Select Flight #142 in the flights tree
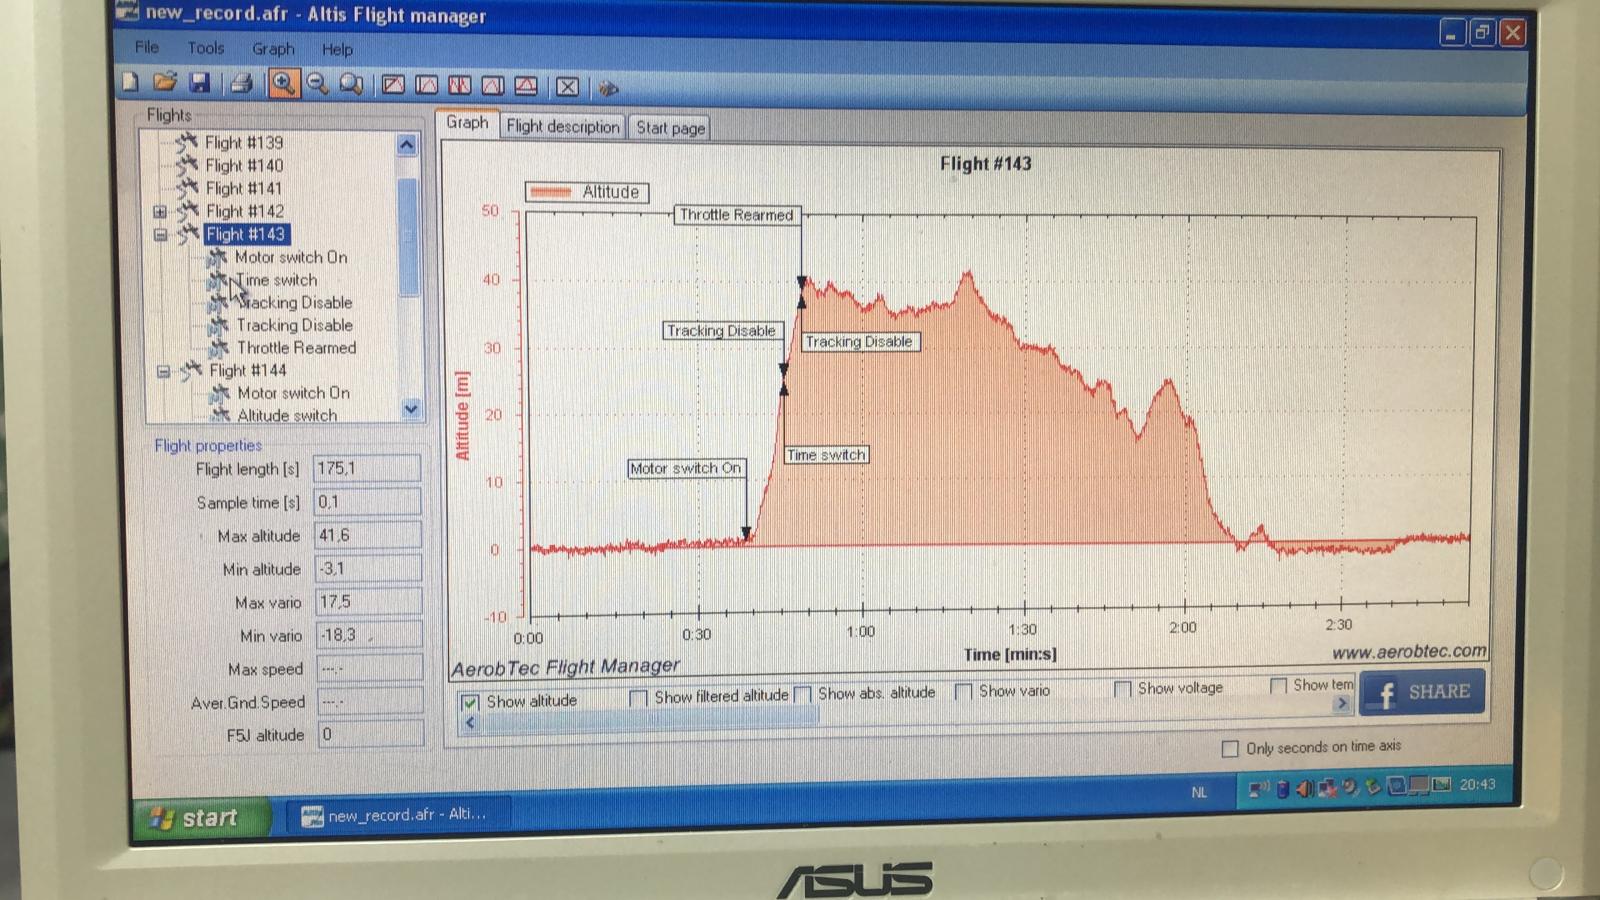This screenshot has height=900, width=1600. click(245, 211)
